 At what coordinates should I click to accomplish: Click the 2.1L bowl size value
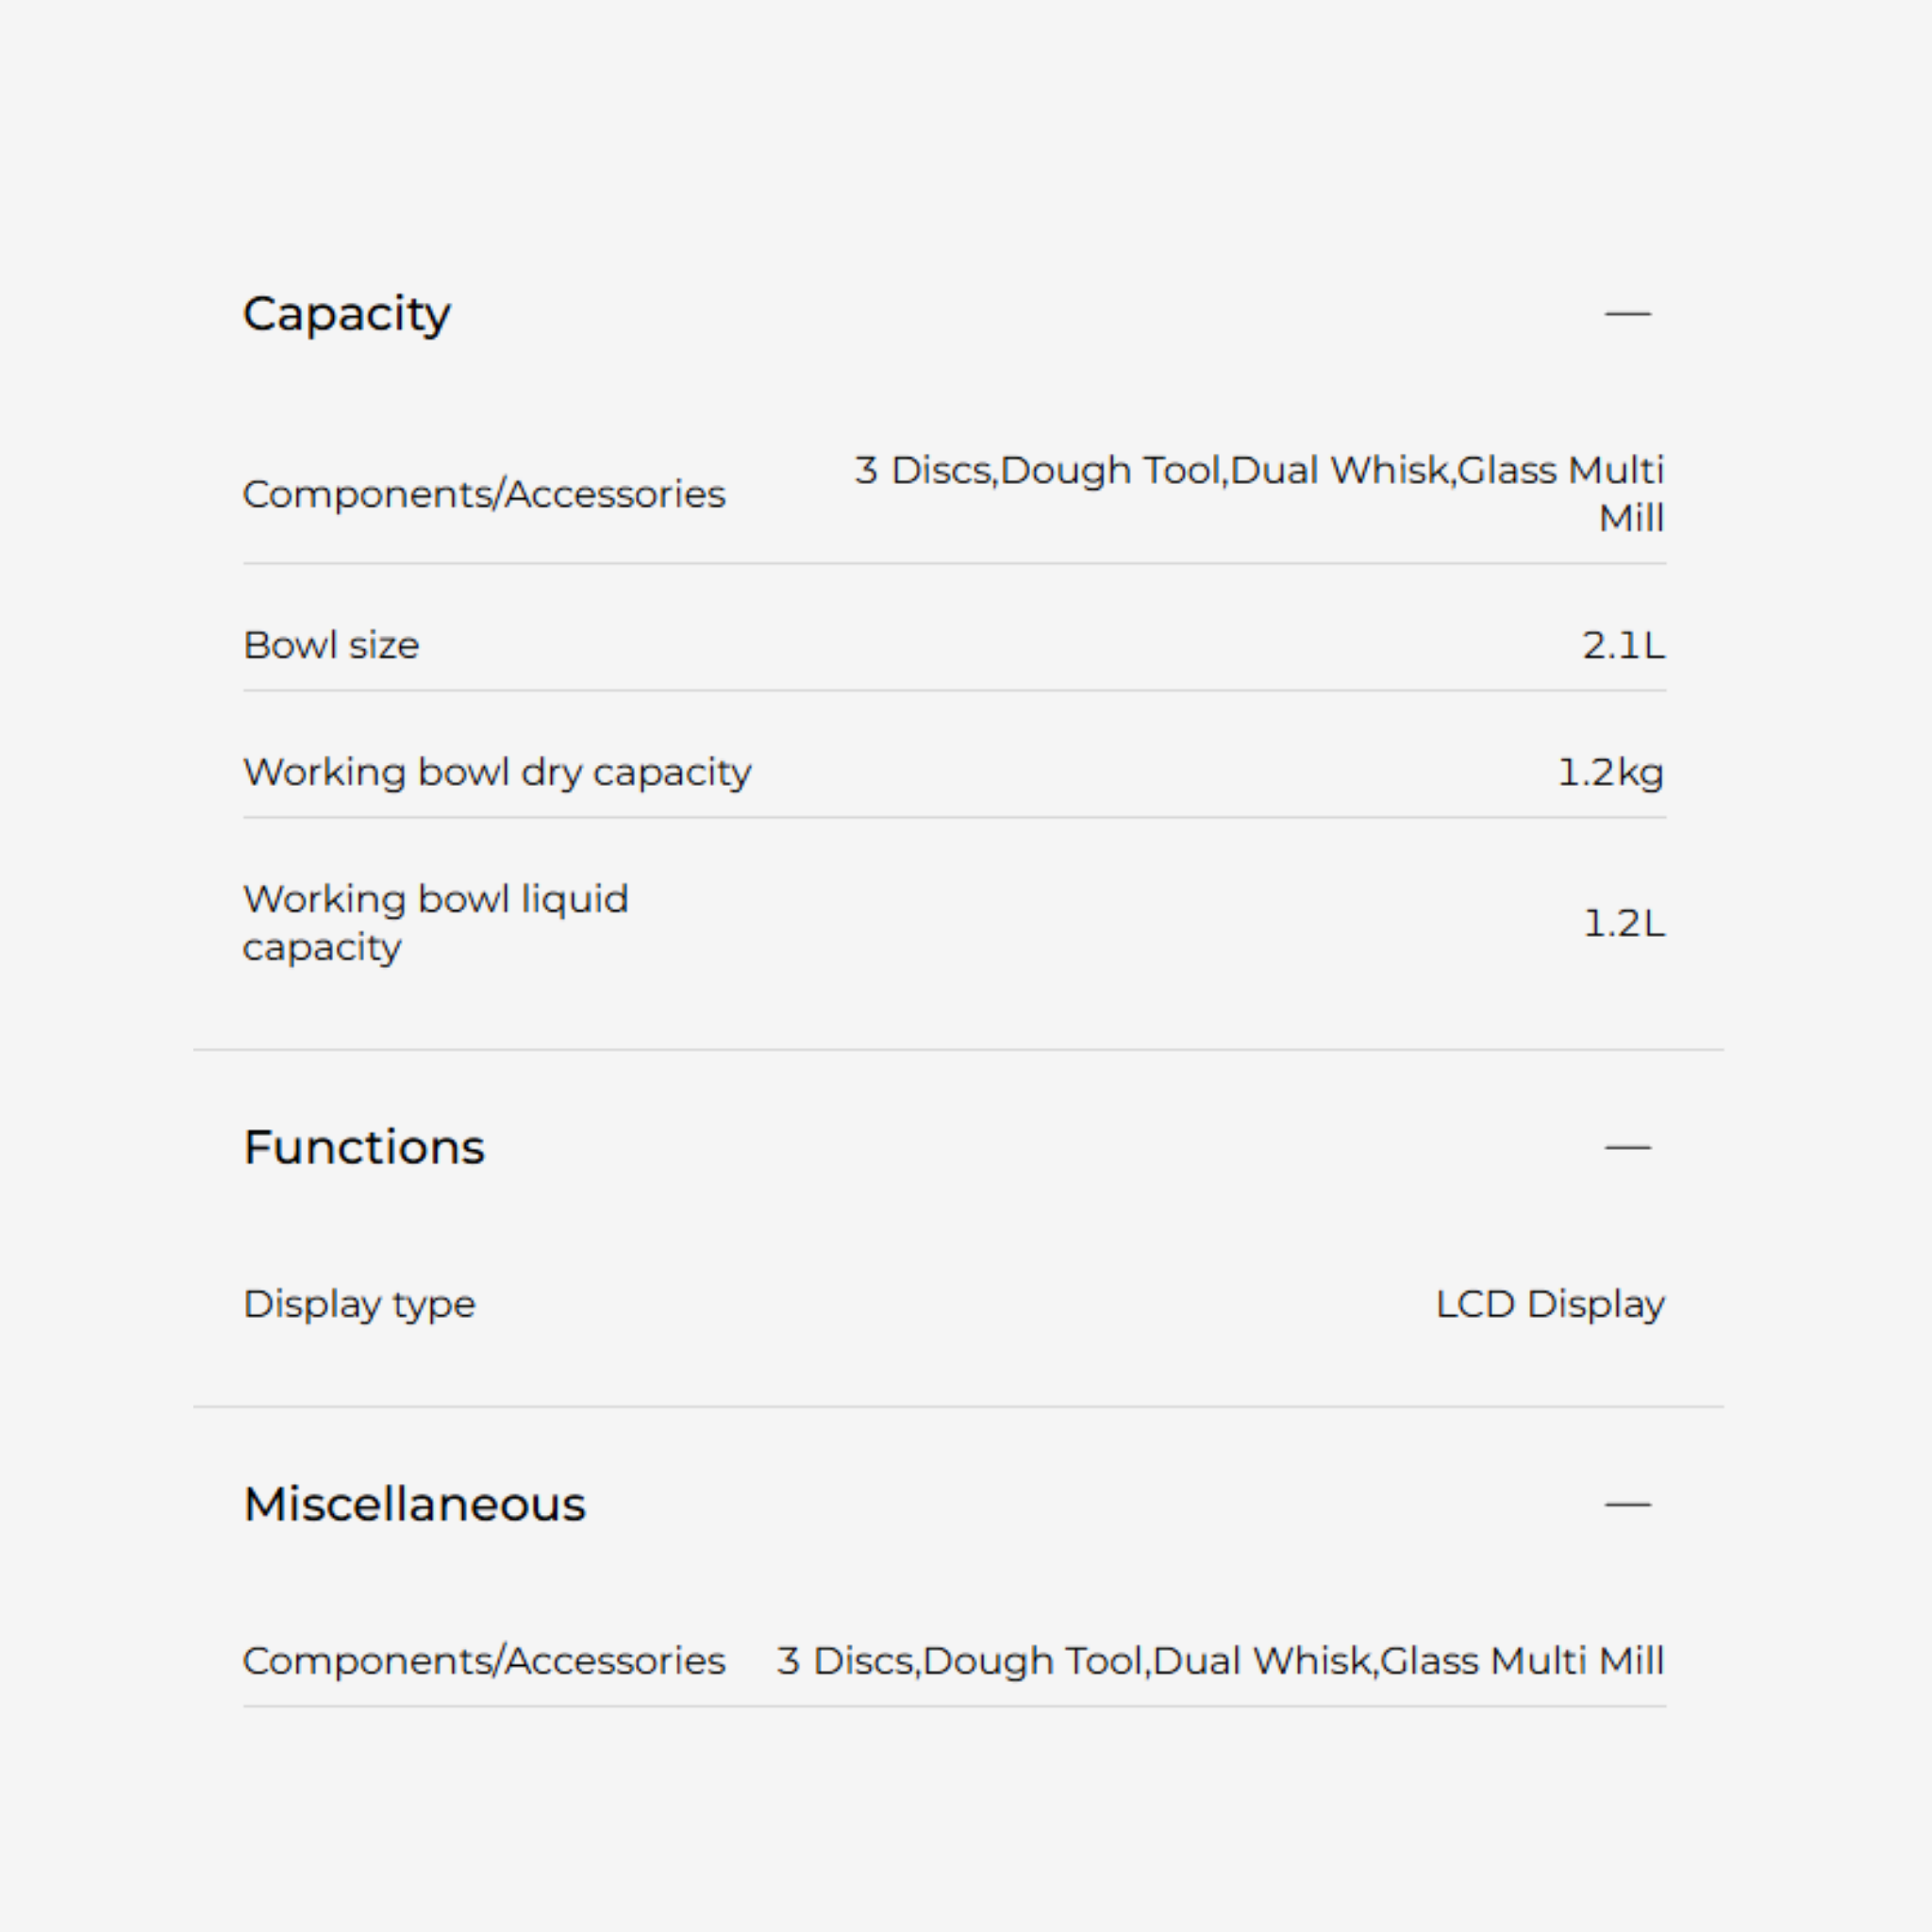[x=1623, y=645]
